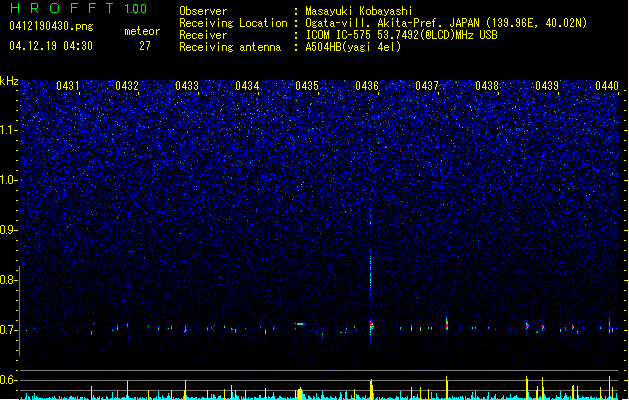Select the filename 0412190430.png

click(x=51, y=26)
